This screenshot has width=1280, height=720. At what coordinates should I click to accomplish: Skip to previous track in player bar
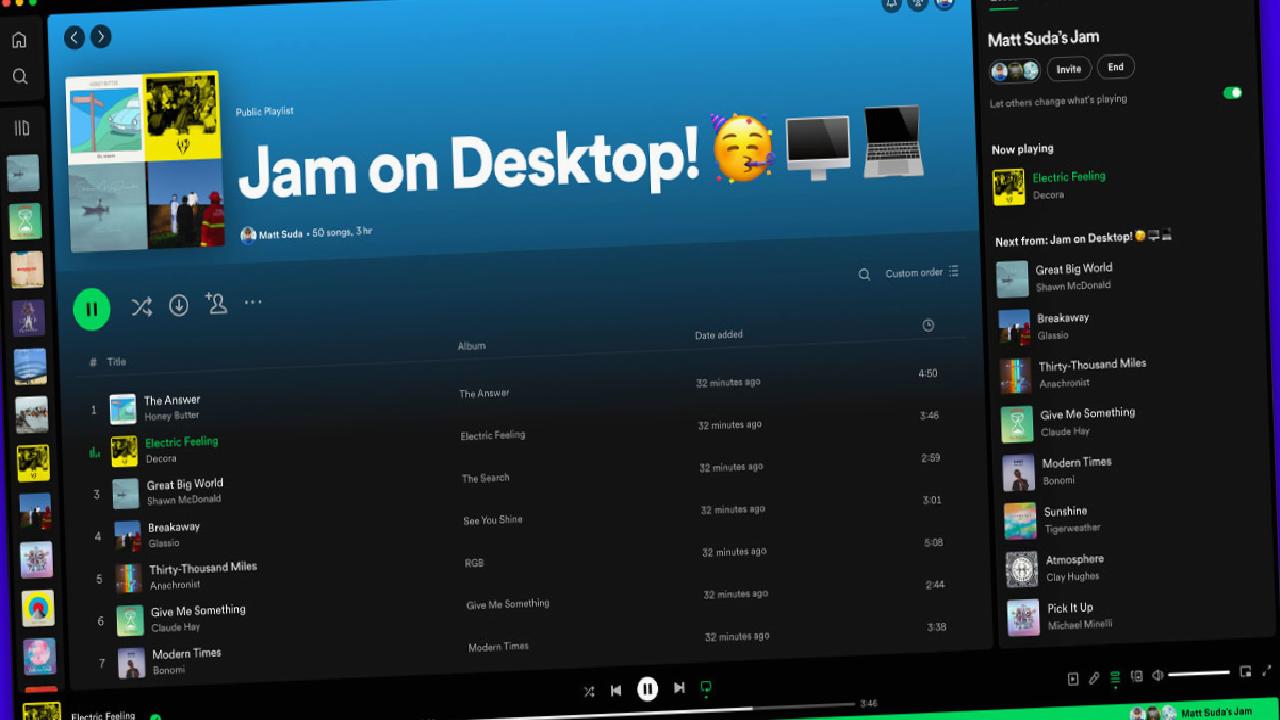616,690
